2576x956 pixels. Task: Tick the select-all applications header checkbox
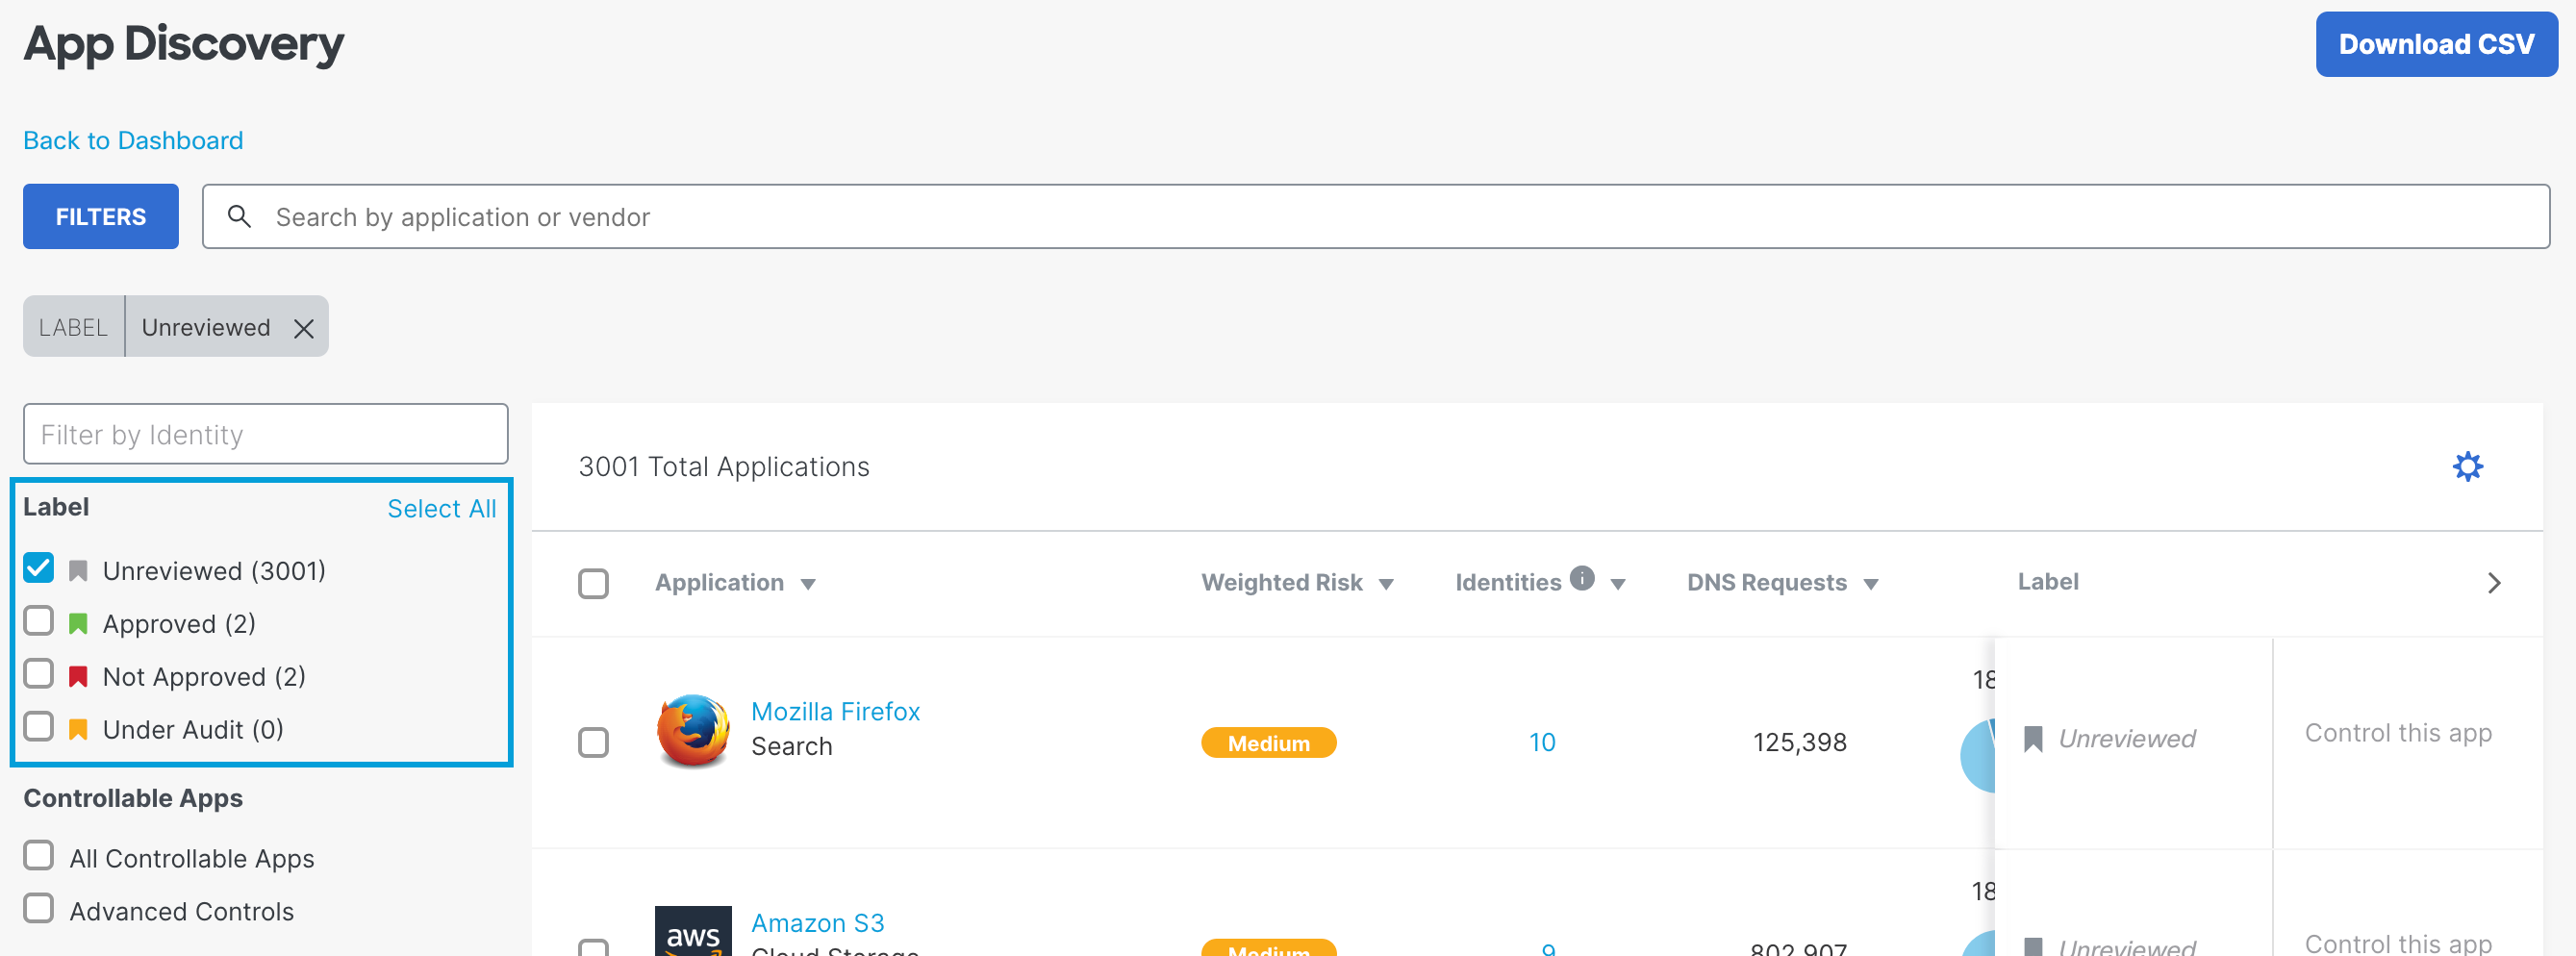[594, 583]
